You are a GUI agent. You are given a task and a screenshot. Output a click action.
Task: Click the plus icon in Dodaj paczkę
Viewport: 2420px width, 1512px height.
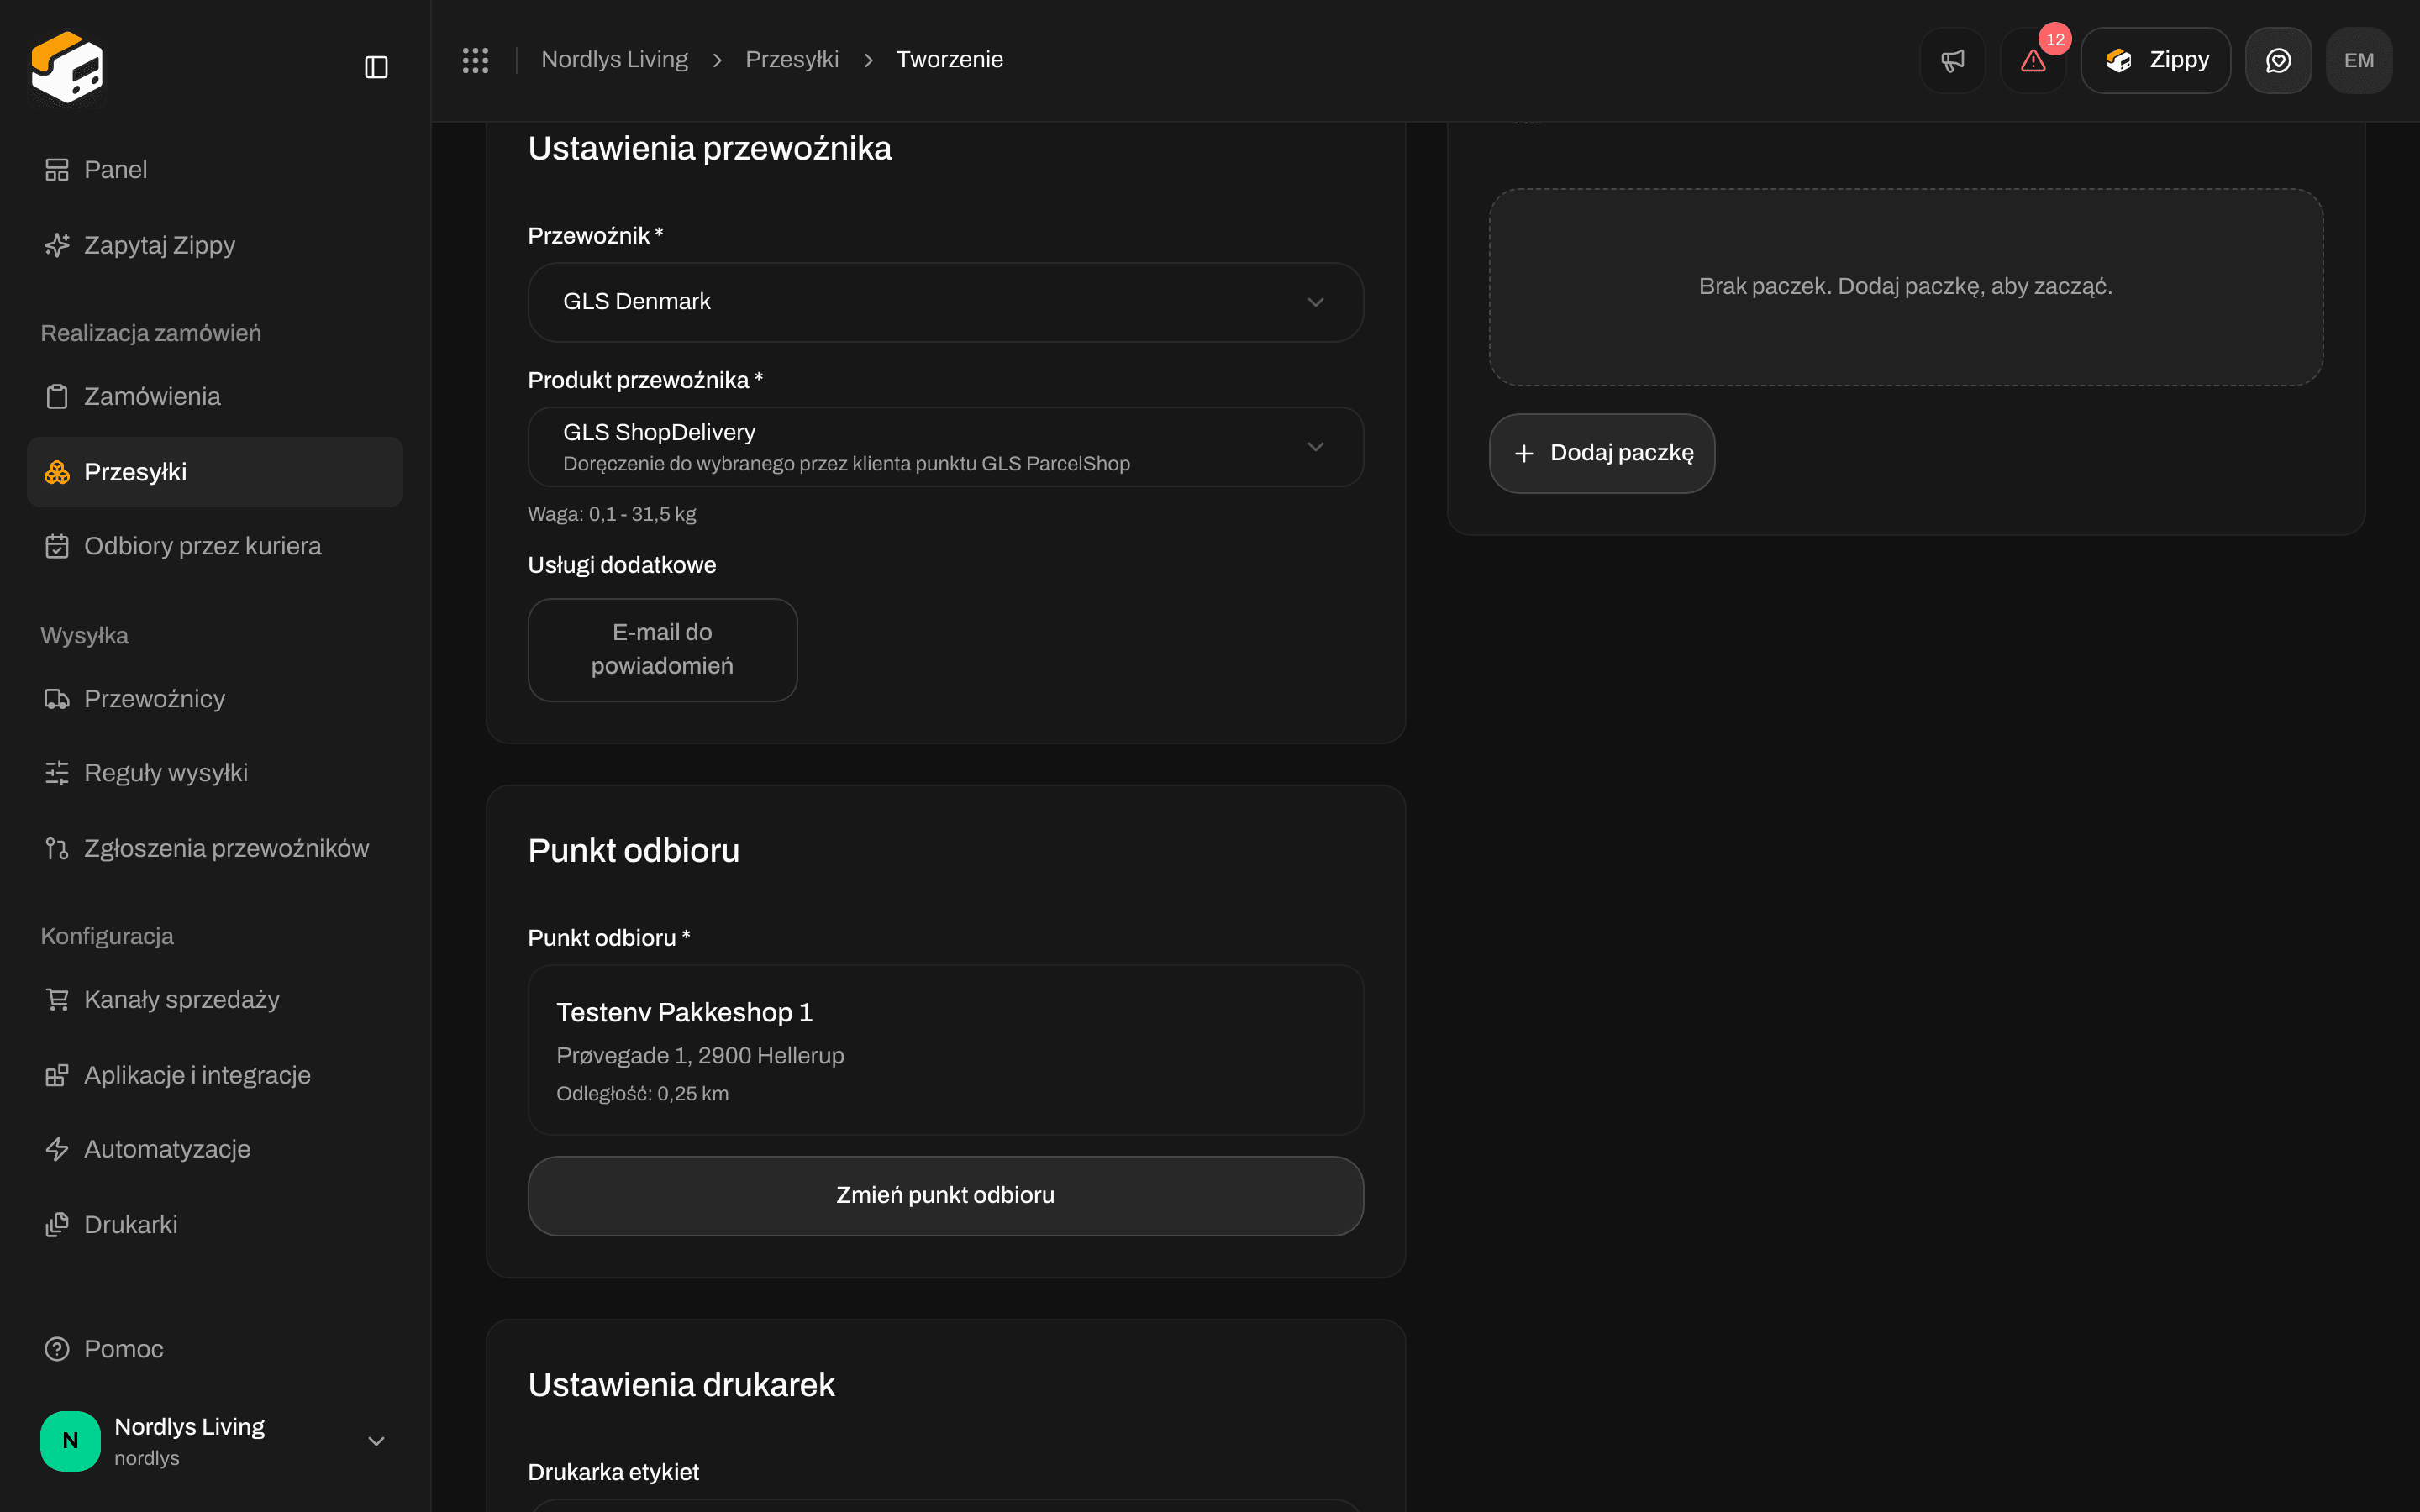1524,453
